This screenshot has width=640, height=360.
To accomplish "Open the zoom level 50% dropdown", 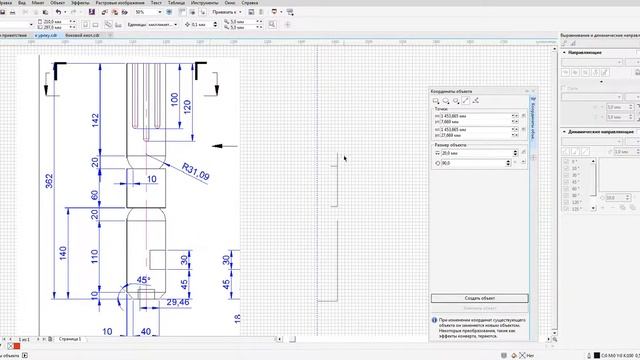I will pos(160,12).
